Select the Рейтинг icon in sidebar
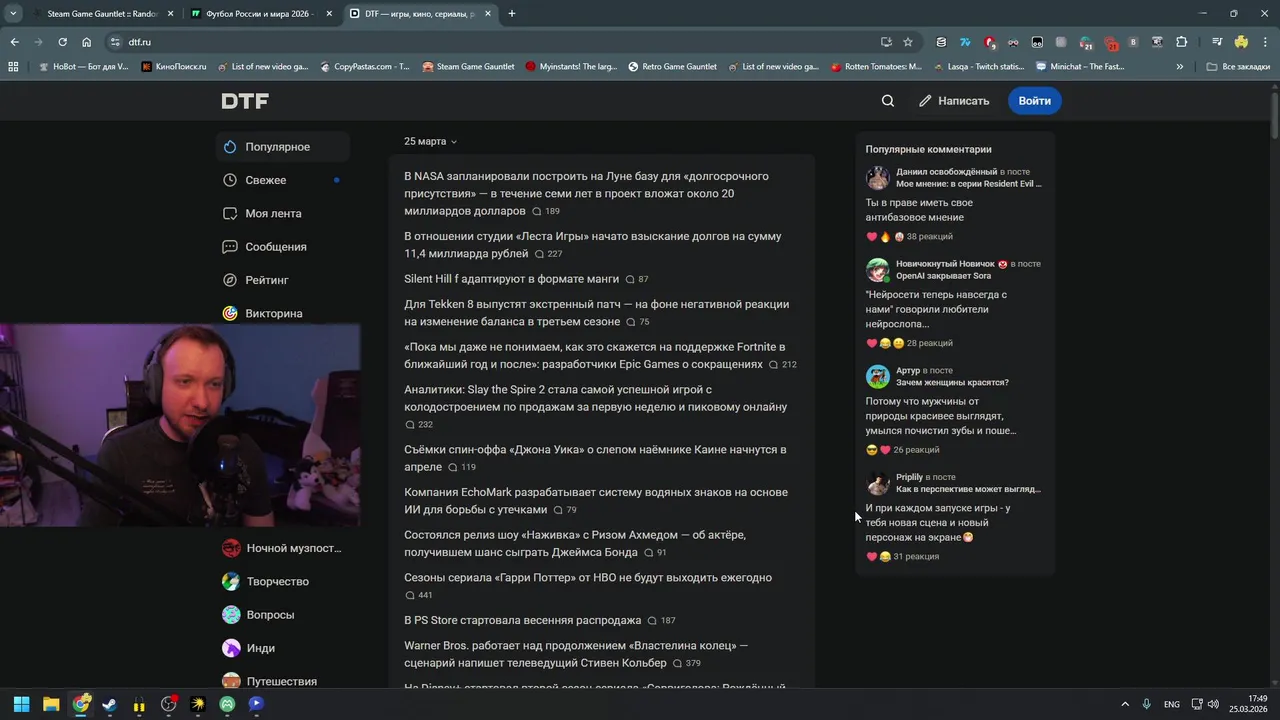 [x=230, y=280]
